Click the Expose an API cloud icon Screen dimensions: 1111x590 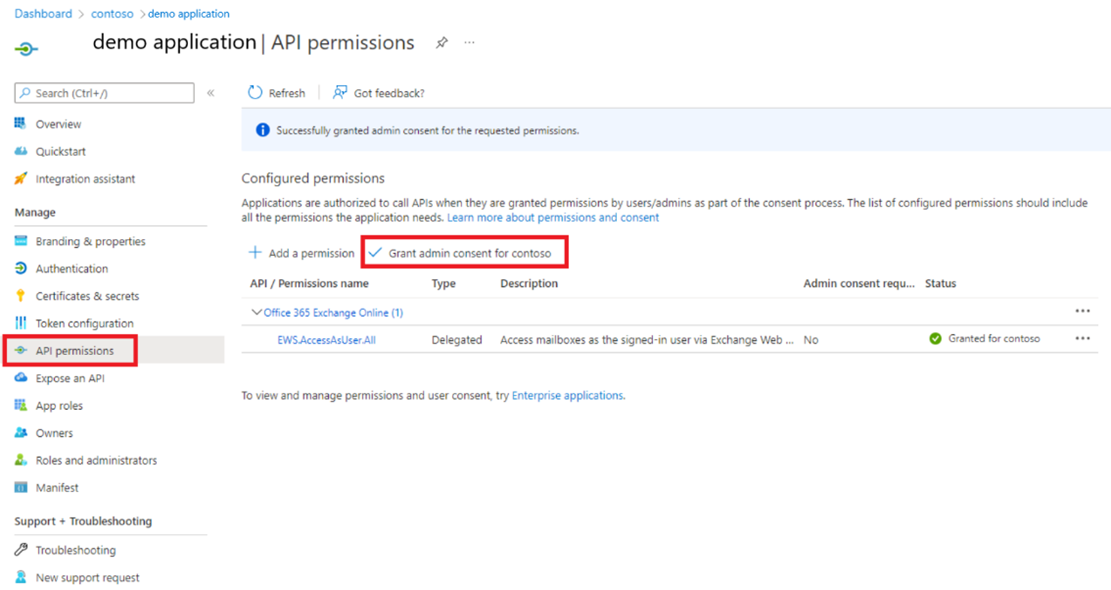click(x=21, y=378)
